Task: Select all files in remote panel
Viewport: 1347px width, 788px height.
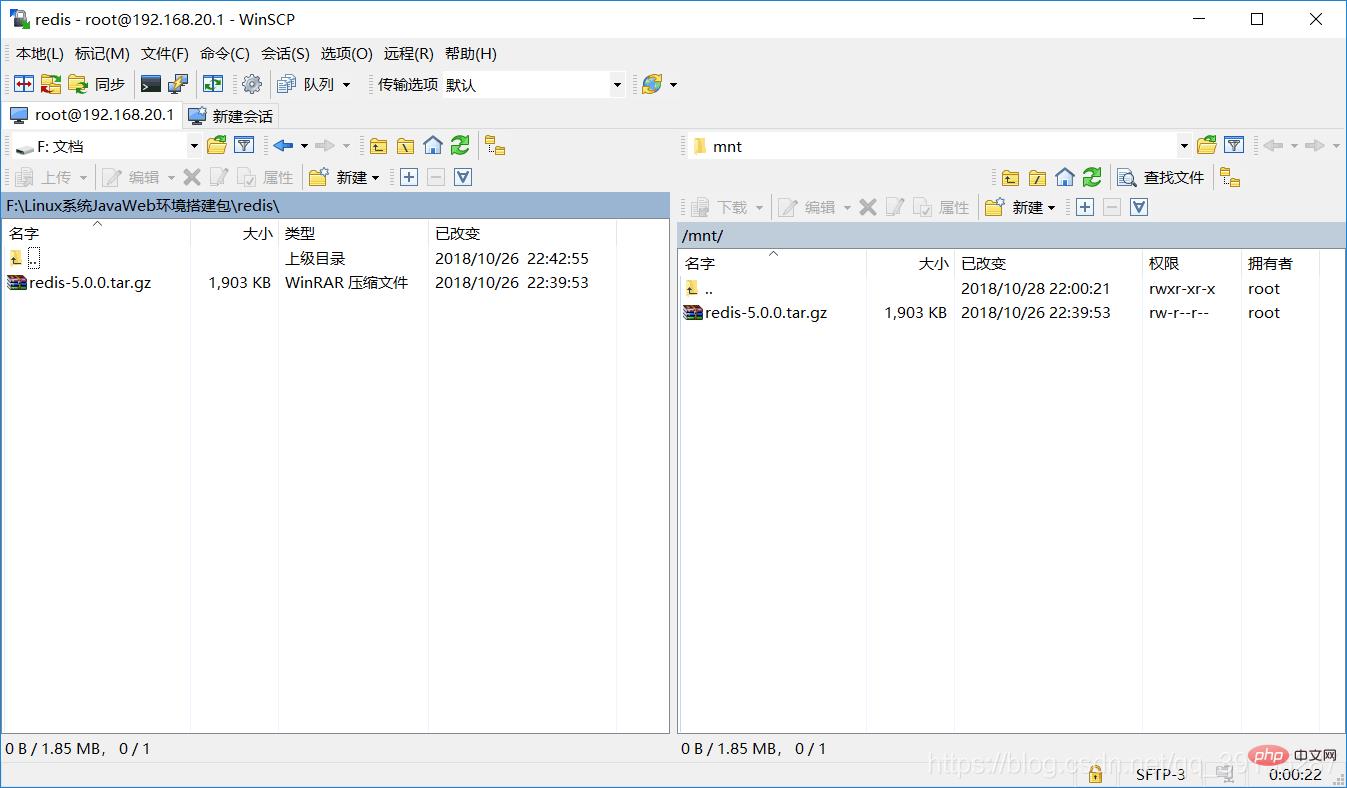Action: click(1085, 207)
